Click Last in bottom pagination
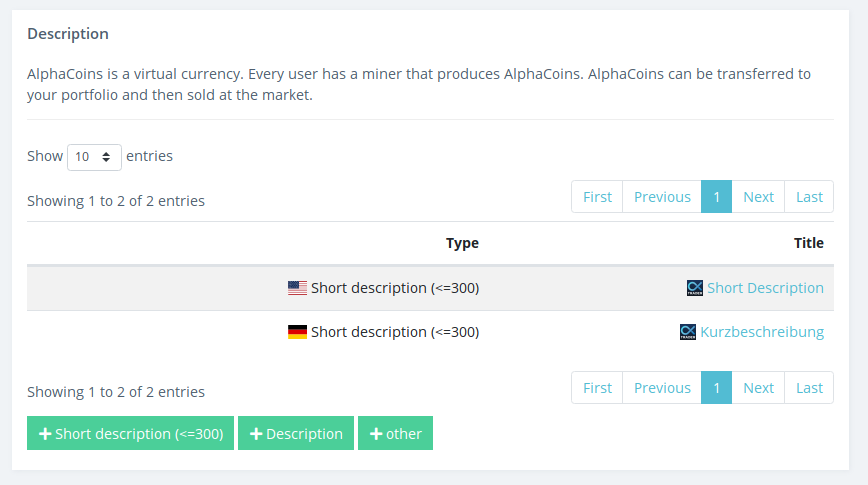Screen dimensions: 868x485 [809, 388]
